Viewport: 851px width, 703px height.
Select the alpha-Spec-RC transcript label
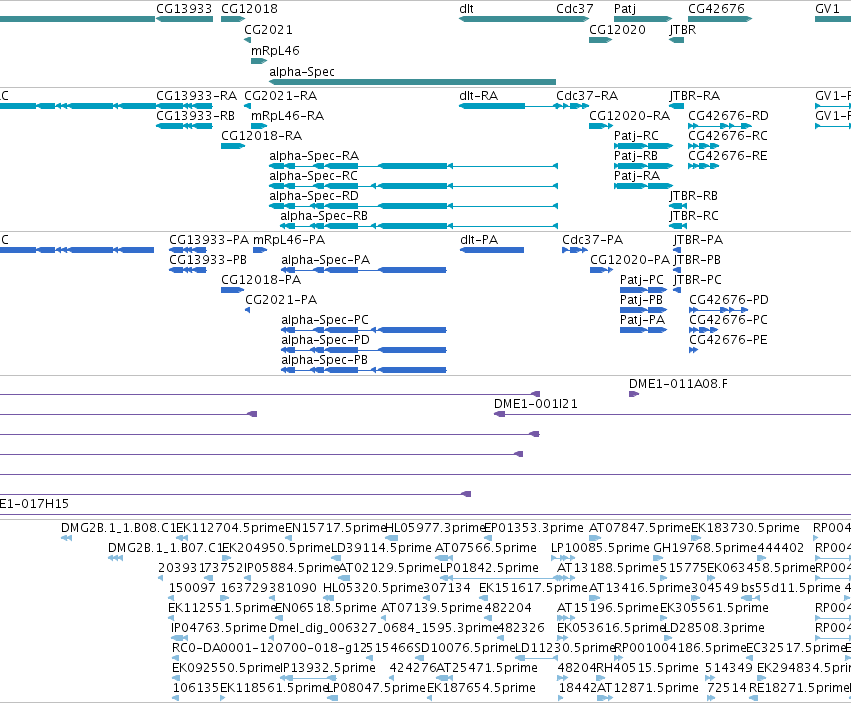coord(314,176)
